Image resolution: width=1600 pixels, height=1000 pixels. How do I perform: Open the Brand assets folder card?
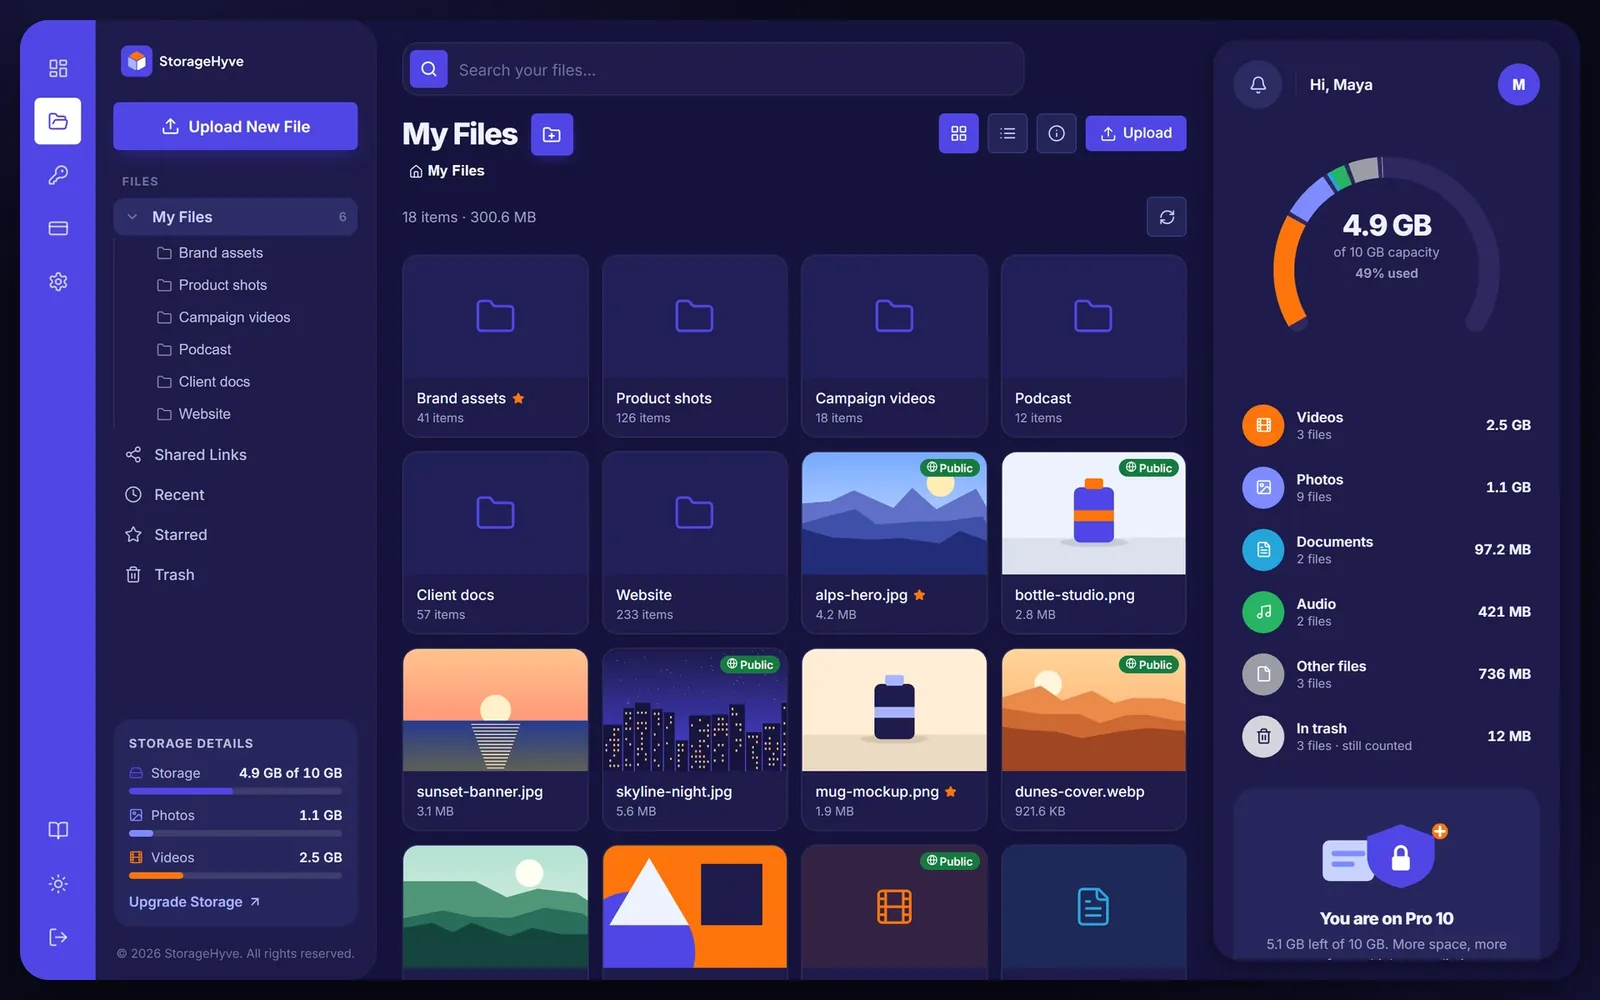tap(495, 346)
